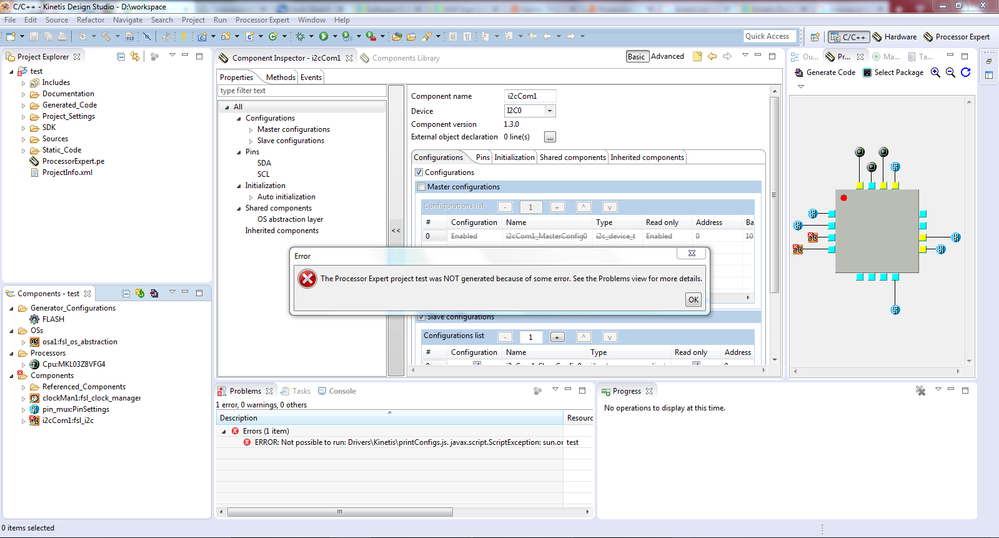The height and width of the screenshot is (538, 999).
Task: Click the yellow note icon beside Advanced
Action: [697, 57]
